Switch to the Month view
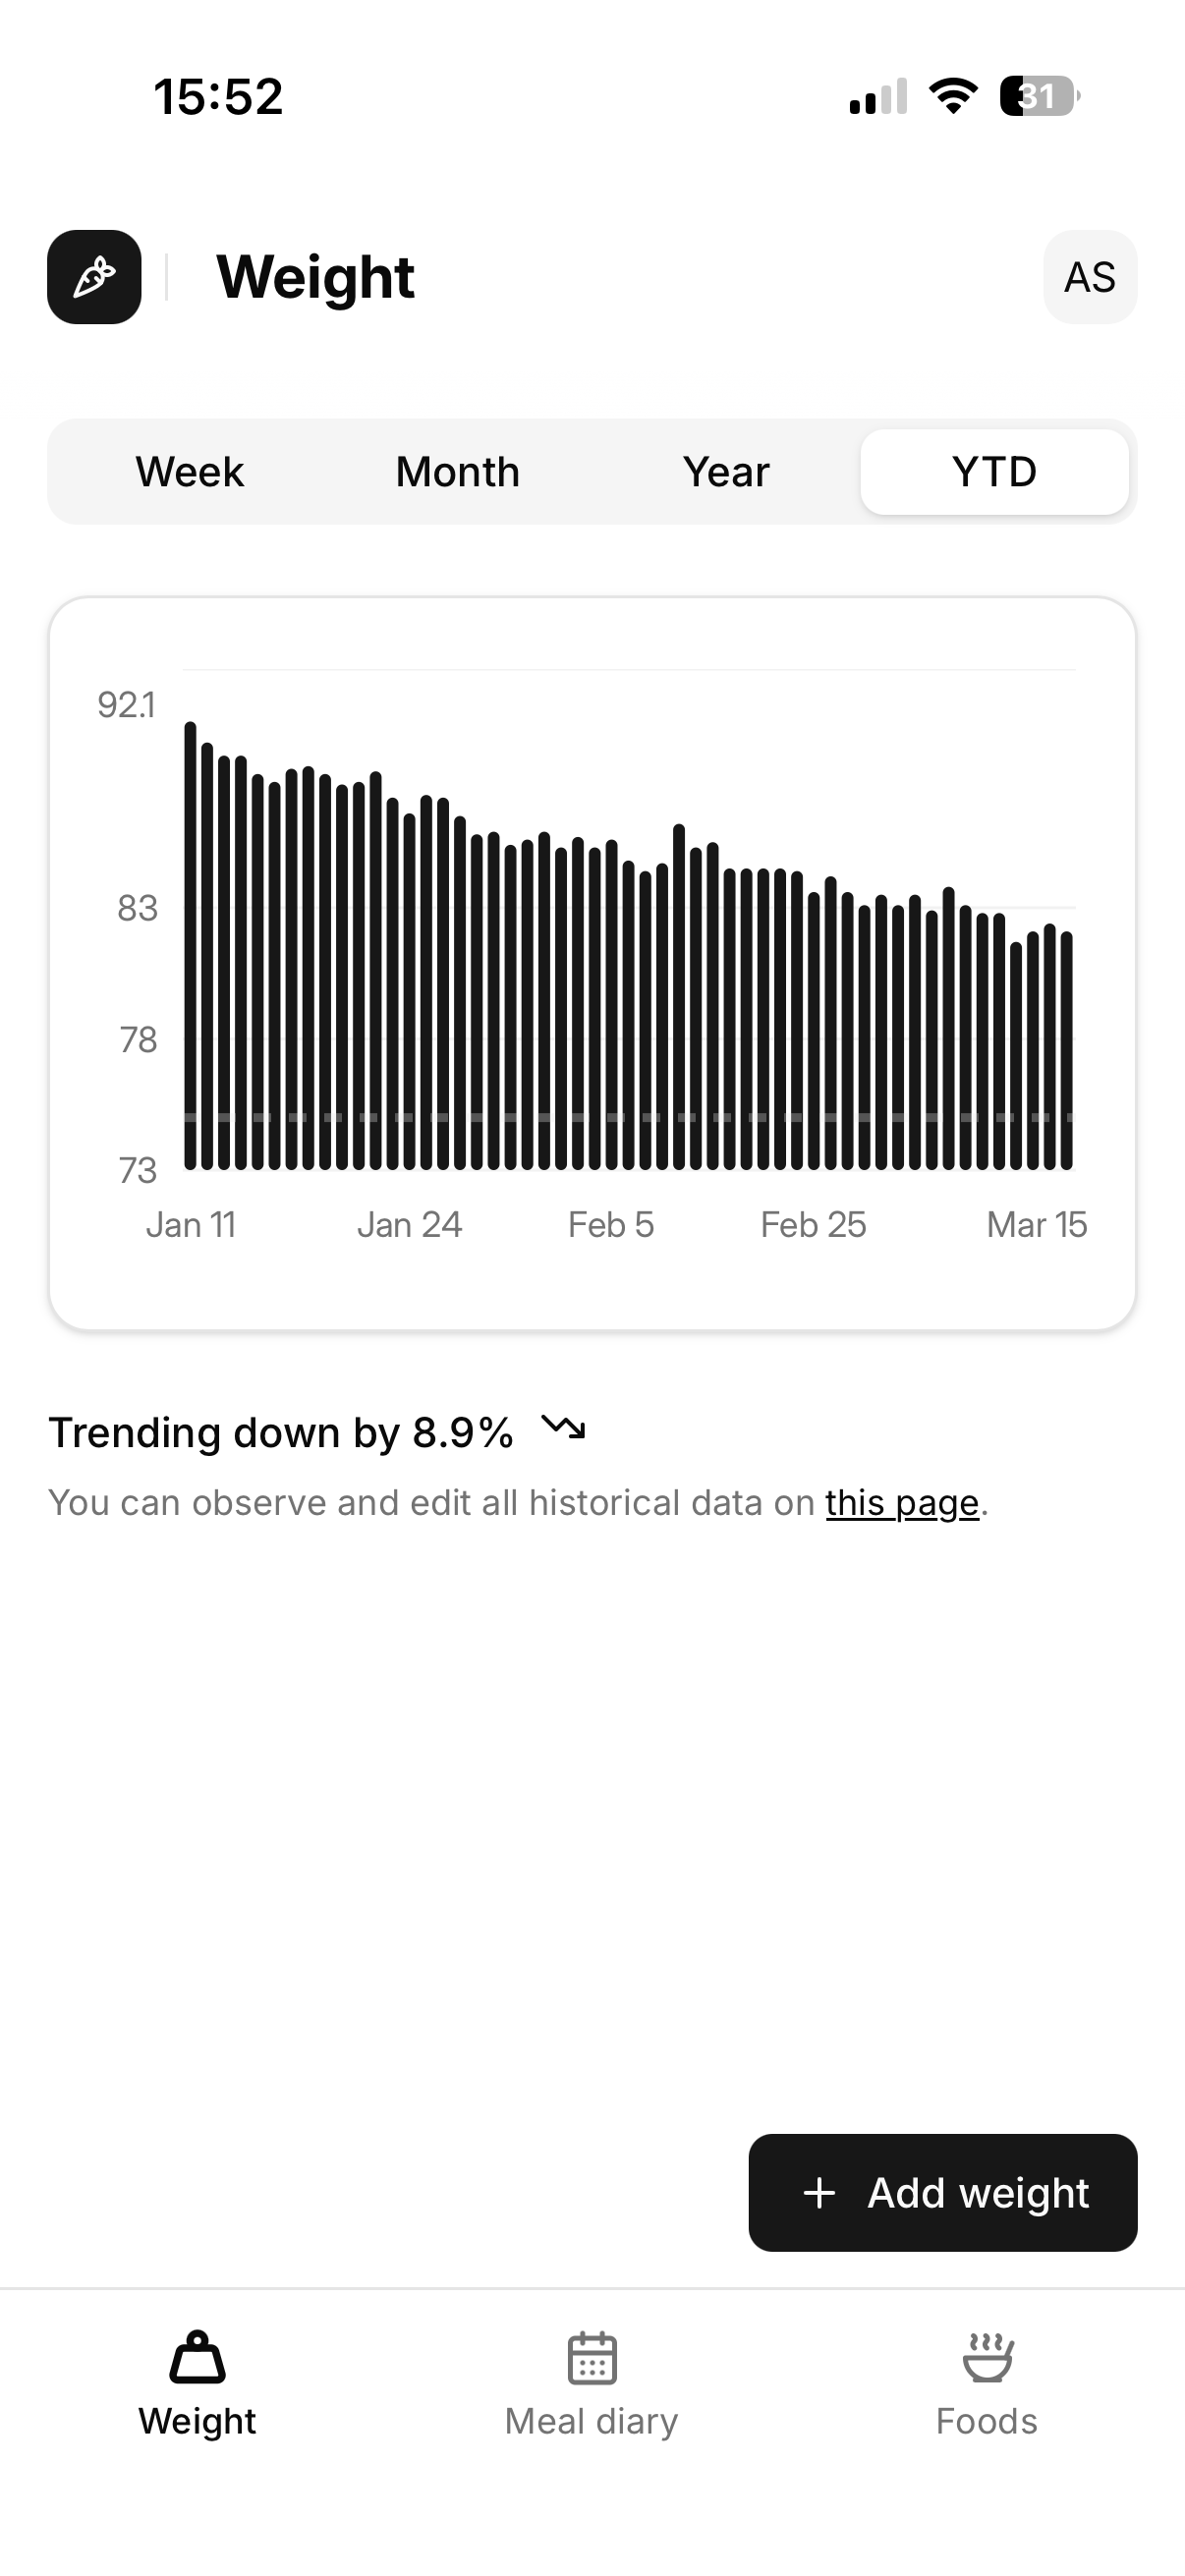 [457, 471]
